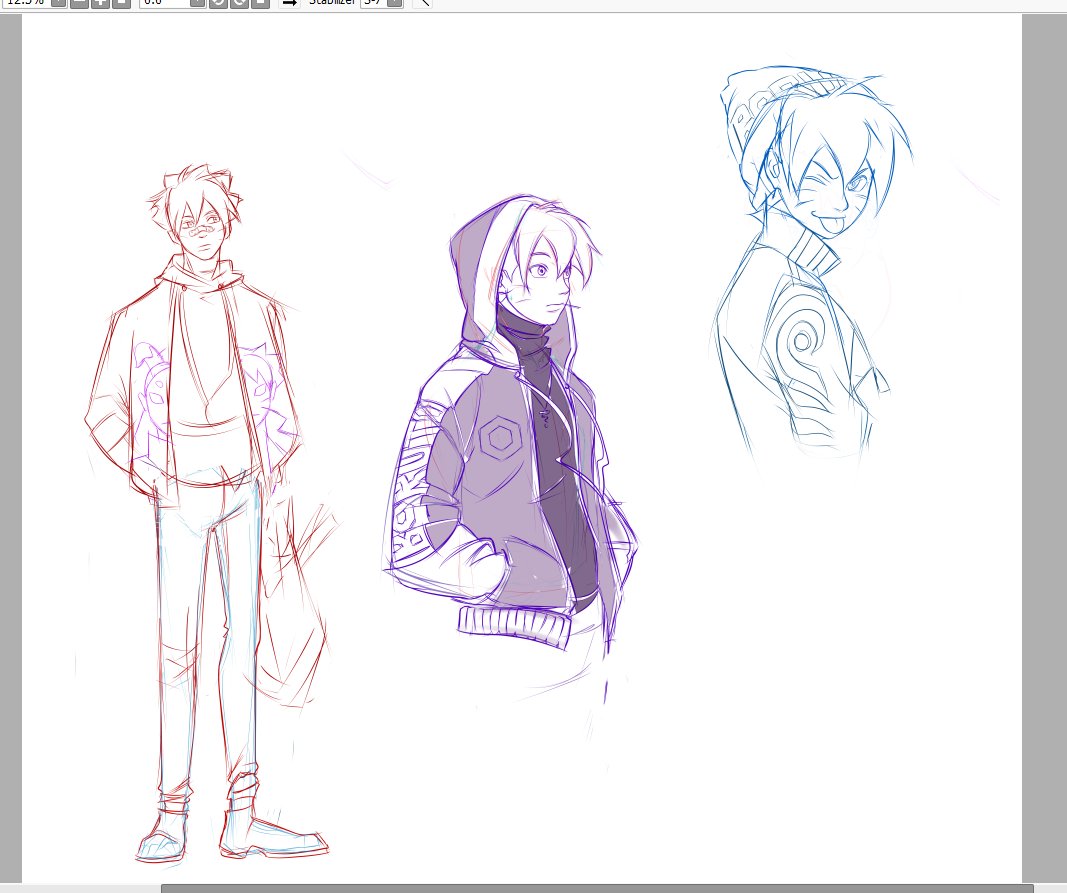Click the Stabilizer label
The height and width of the screenshot is (893, 1067).
[332, 4]
